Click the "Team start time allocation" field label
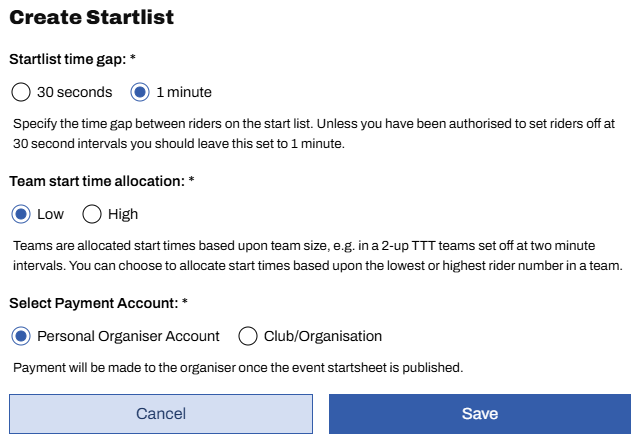The height and width of the screenshot is (442, 638). point(98,181)
